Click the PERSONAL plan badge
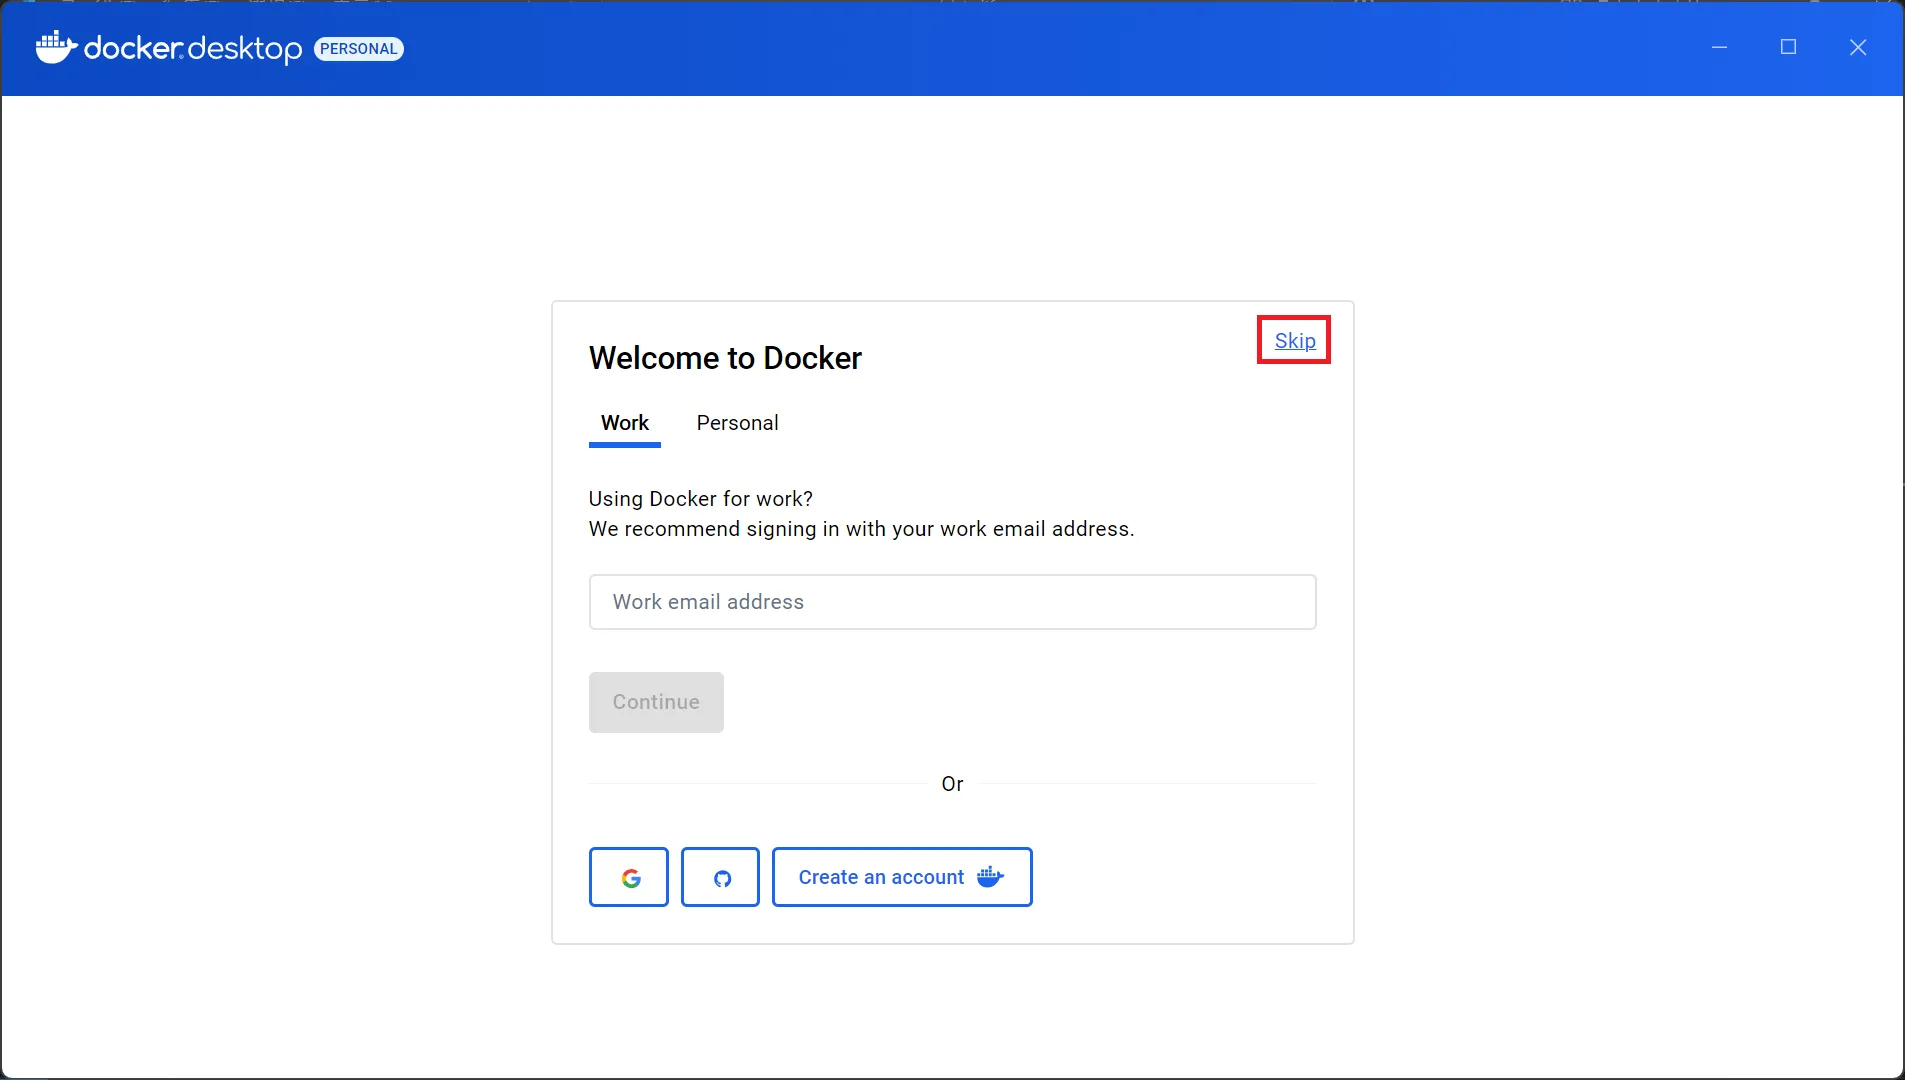This screenshot has width=1905, height=1080. pyautogui.click(x=358, y=49)
